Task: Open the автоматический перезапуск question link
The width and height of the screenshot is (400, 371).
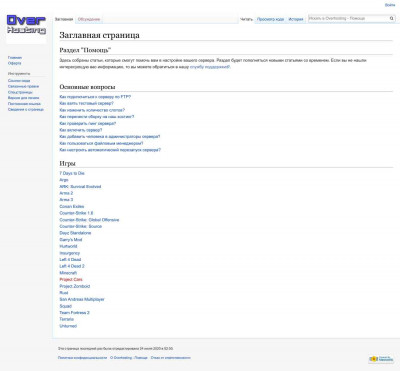Action: click(110, 150)
